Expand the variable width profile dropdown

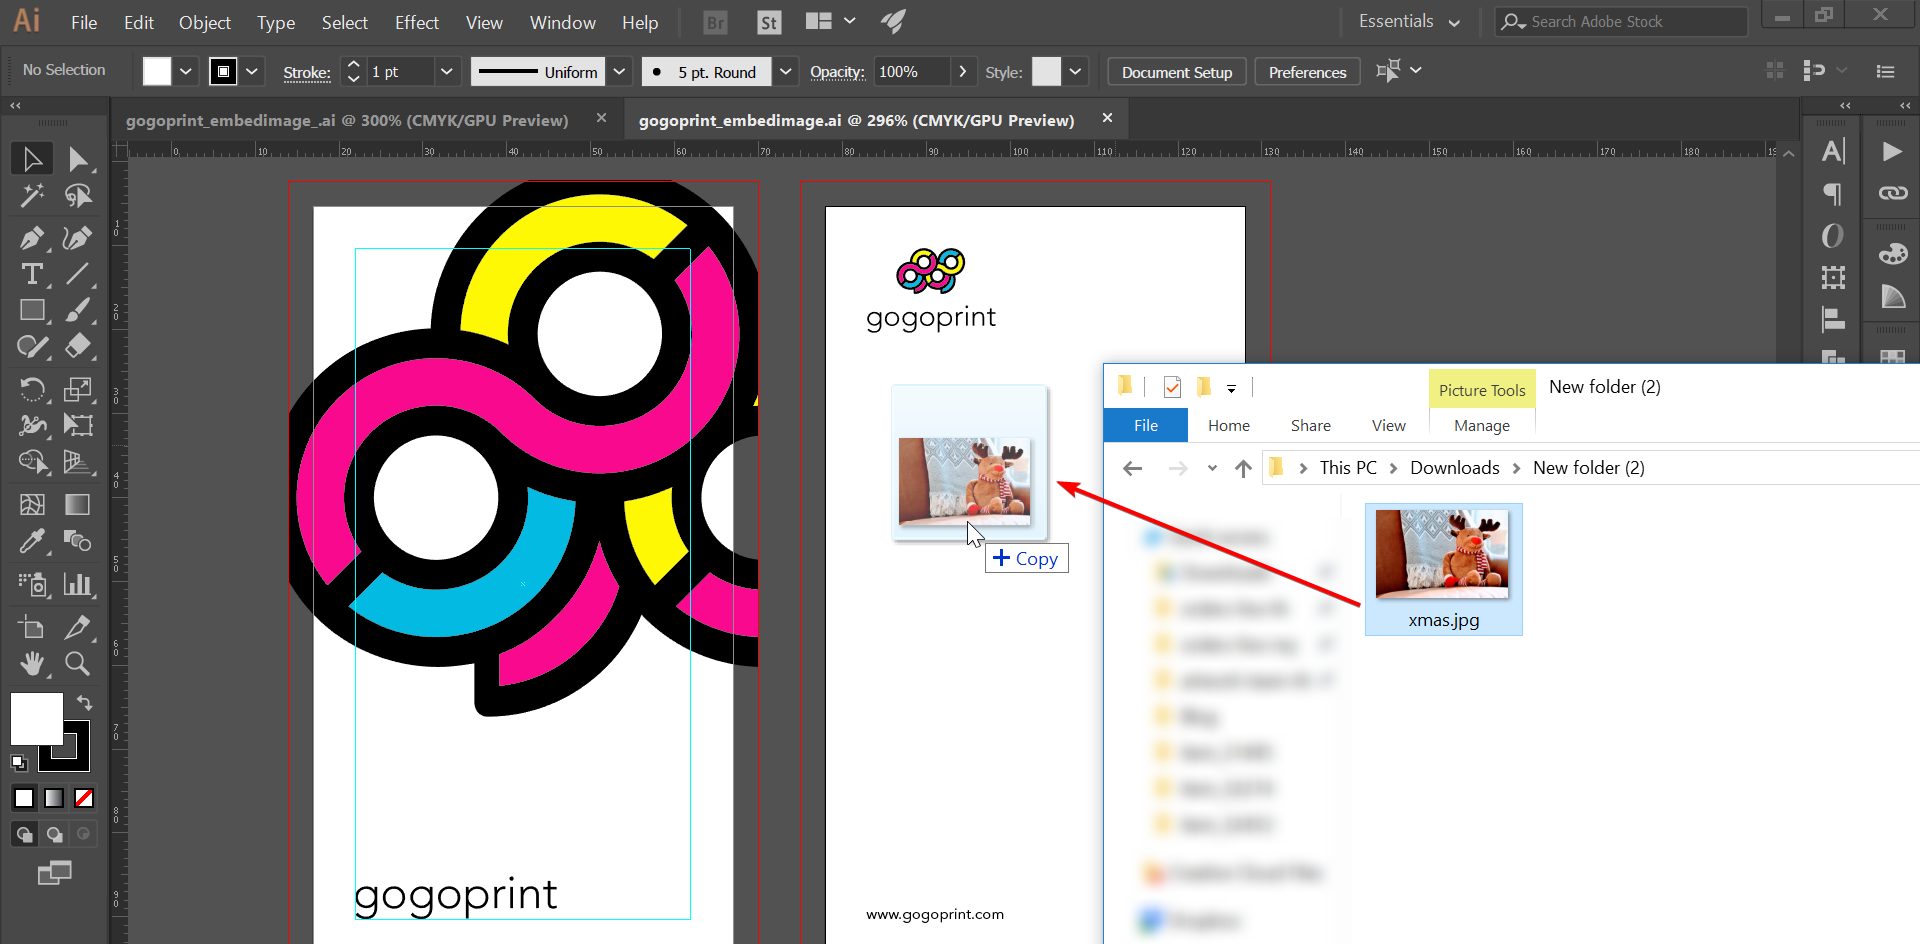[x=620, y=71]
